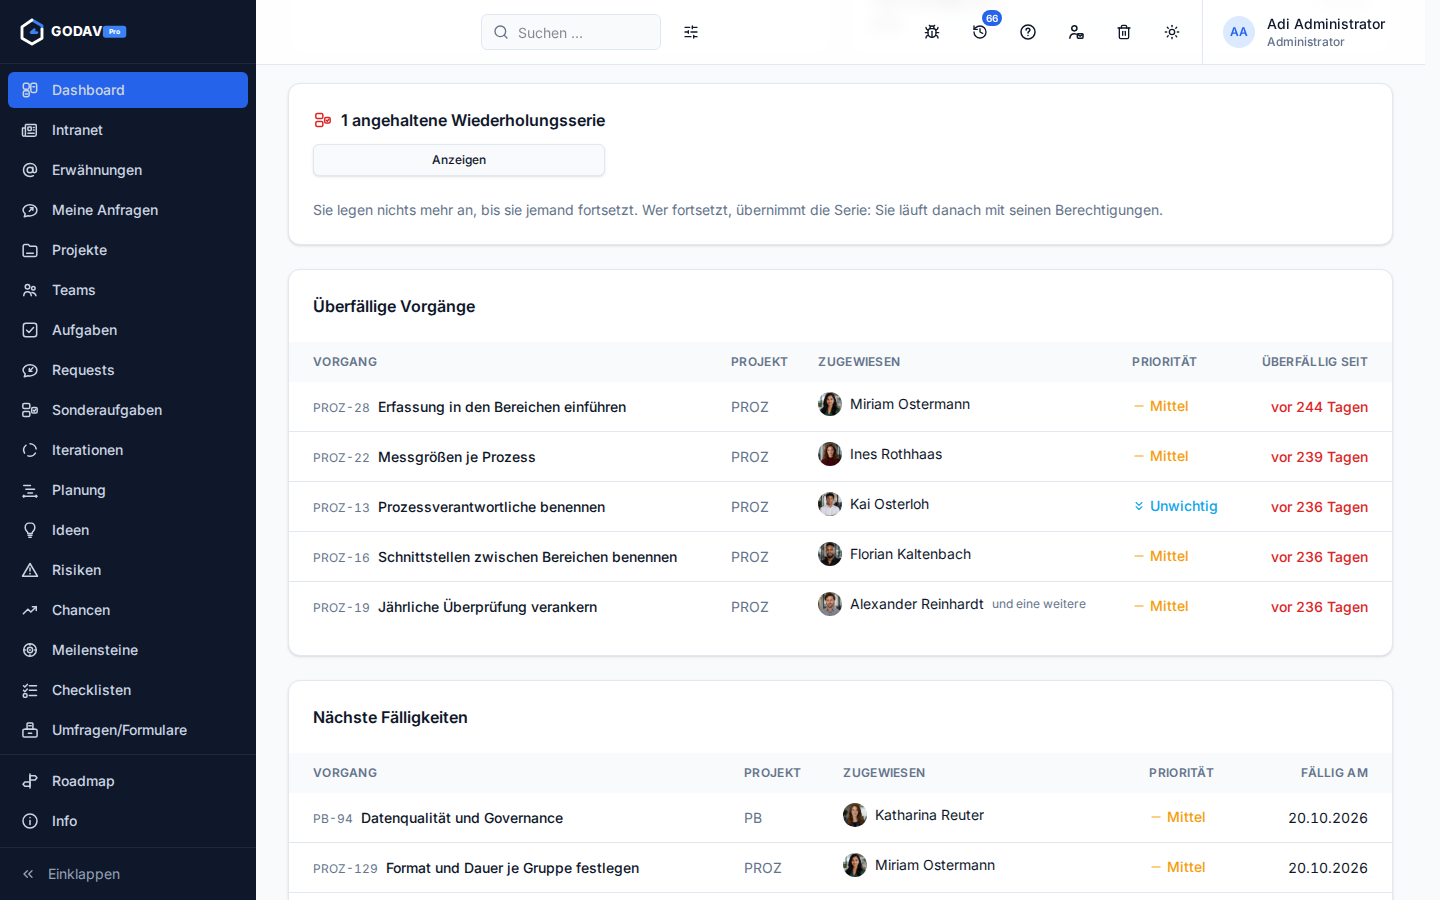
Task: Open the Dashboard menu item
Action: (x=128, y=90)
